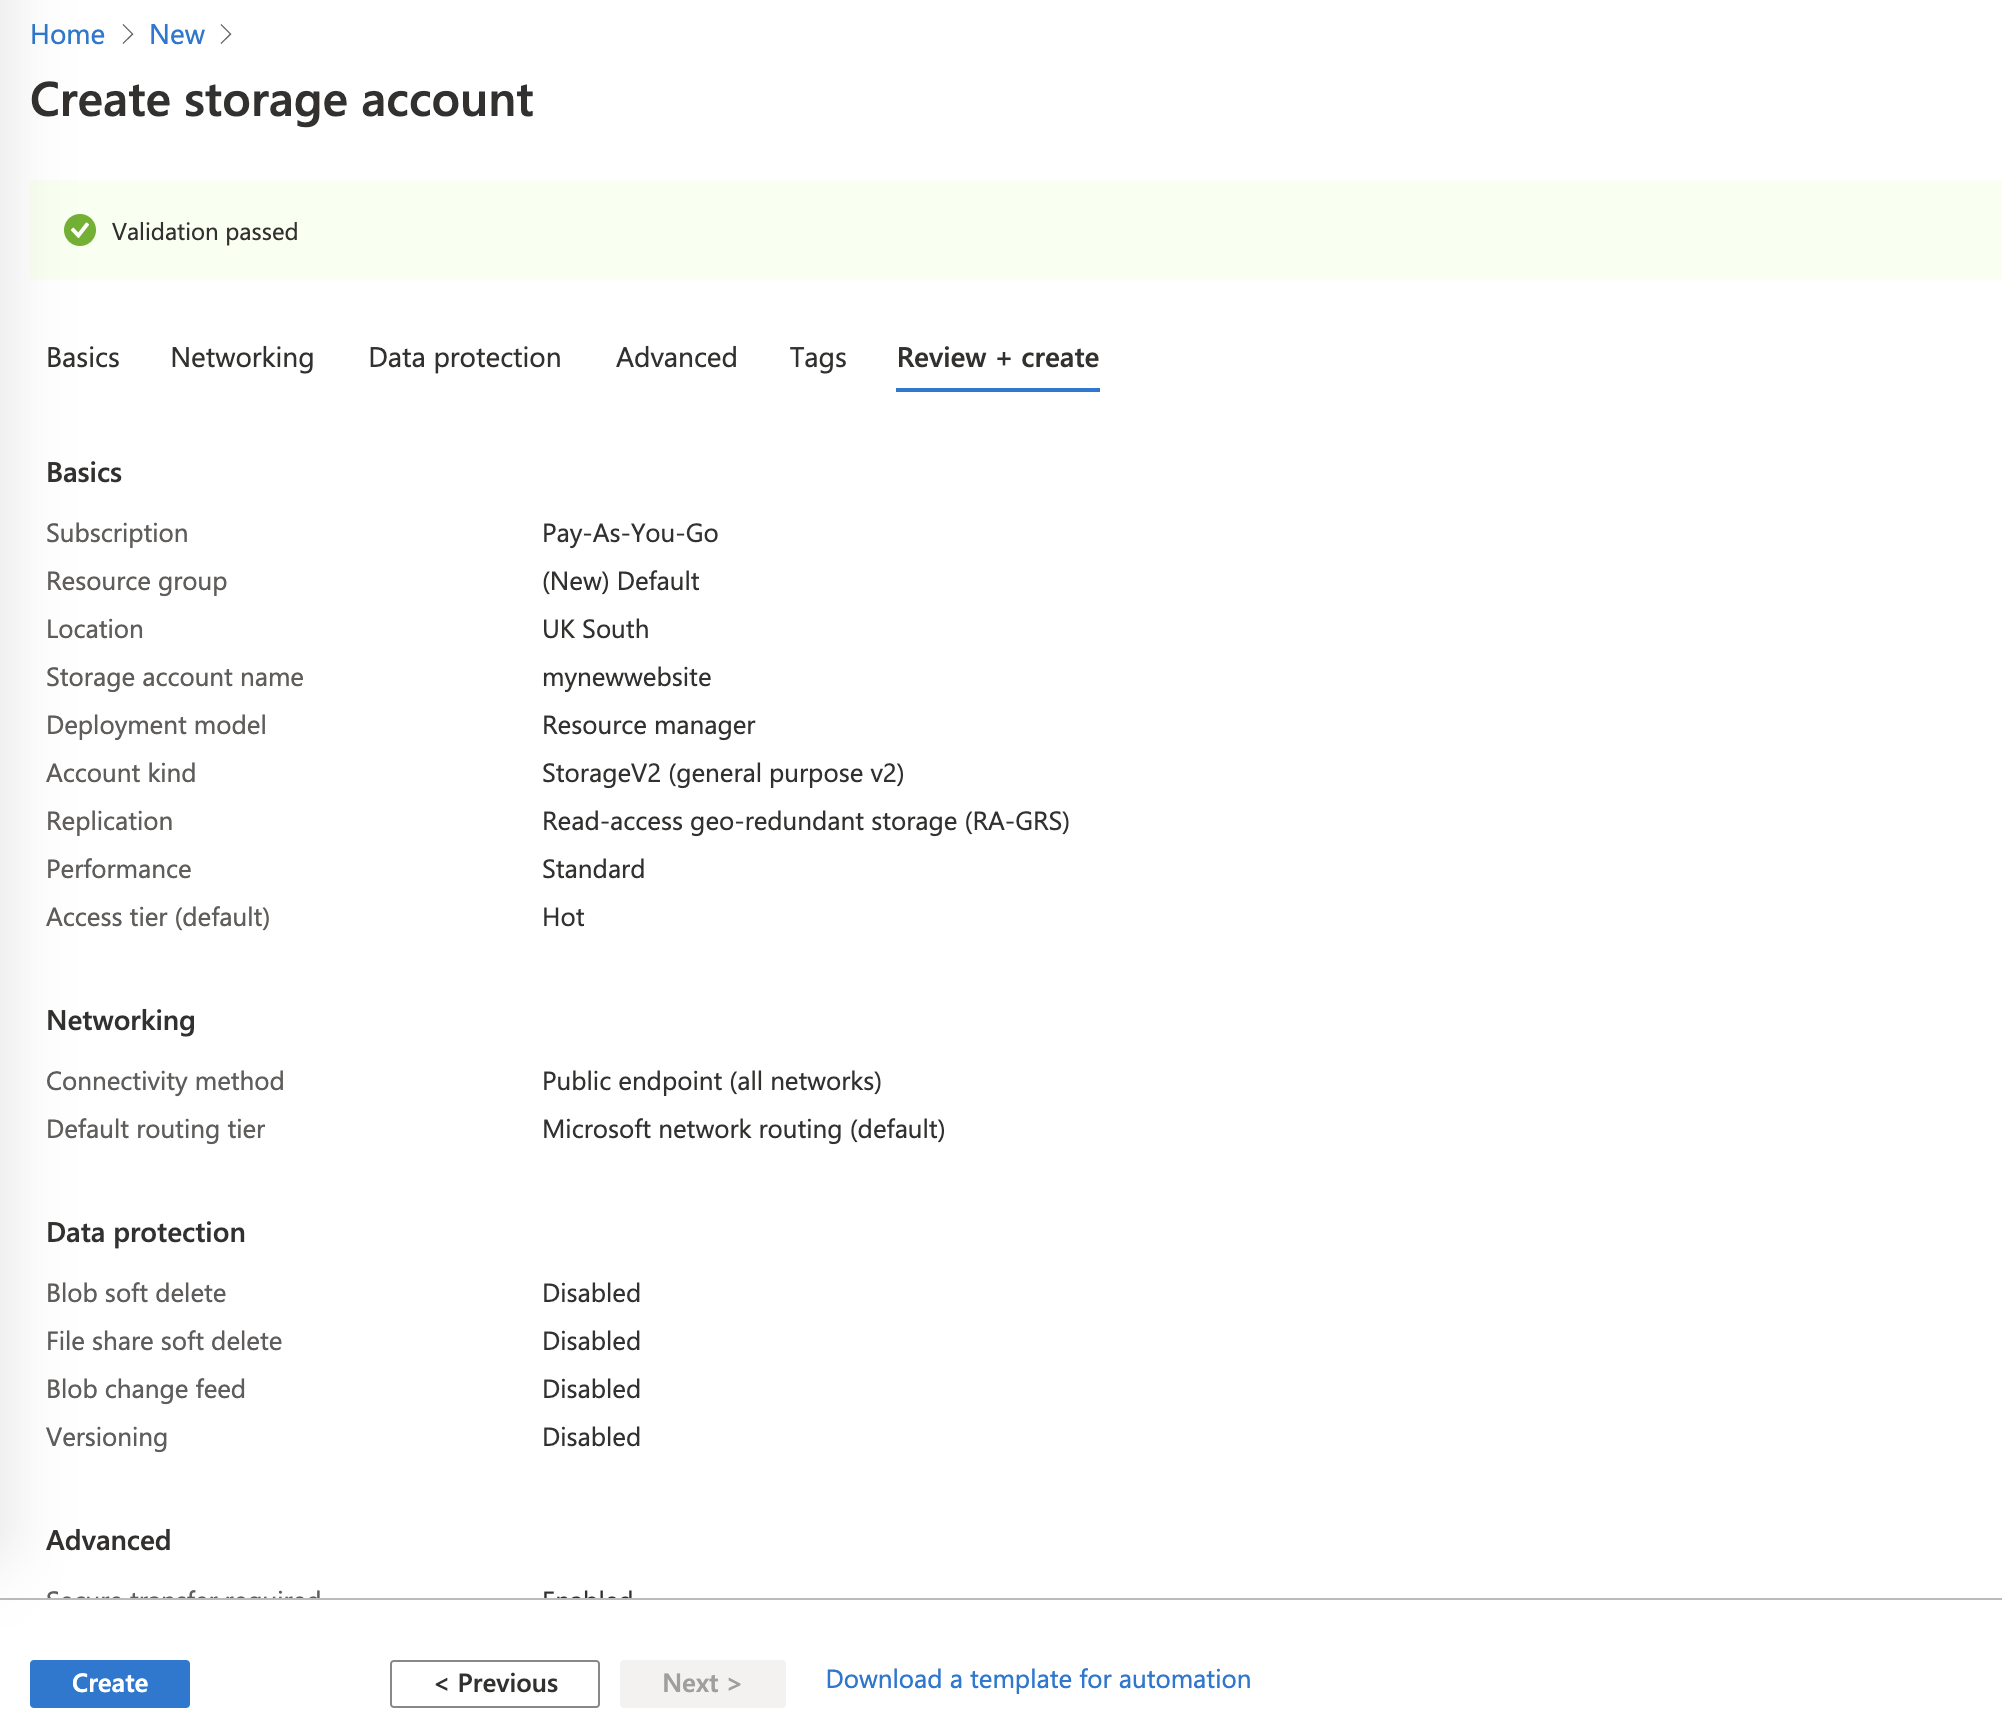This screenshot has height=1736, width=2002.
Task: Click the blue Create button
Action: click(x=110, y=1683)
